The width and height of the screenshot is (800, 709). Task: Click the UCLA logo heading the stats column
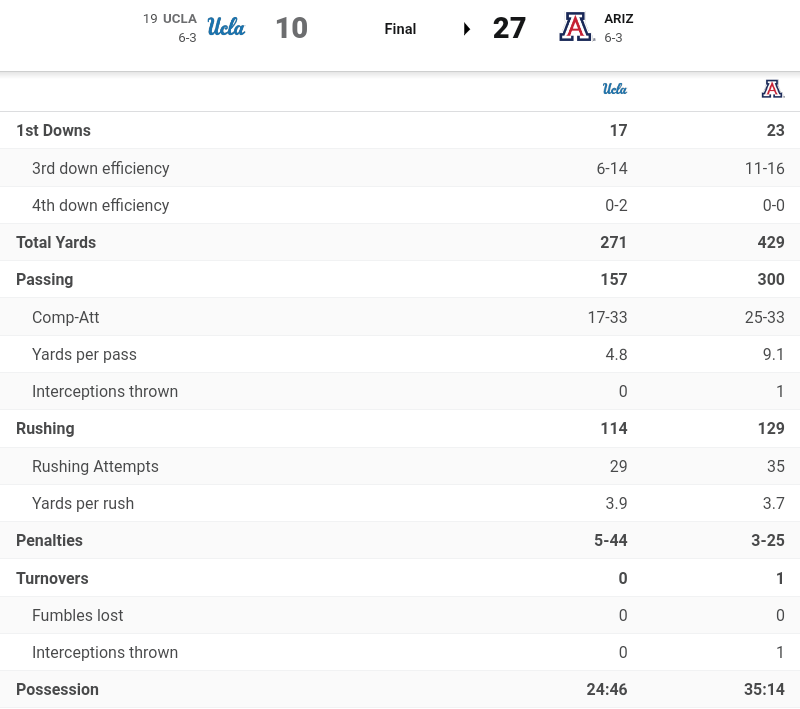coord(614,89)
